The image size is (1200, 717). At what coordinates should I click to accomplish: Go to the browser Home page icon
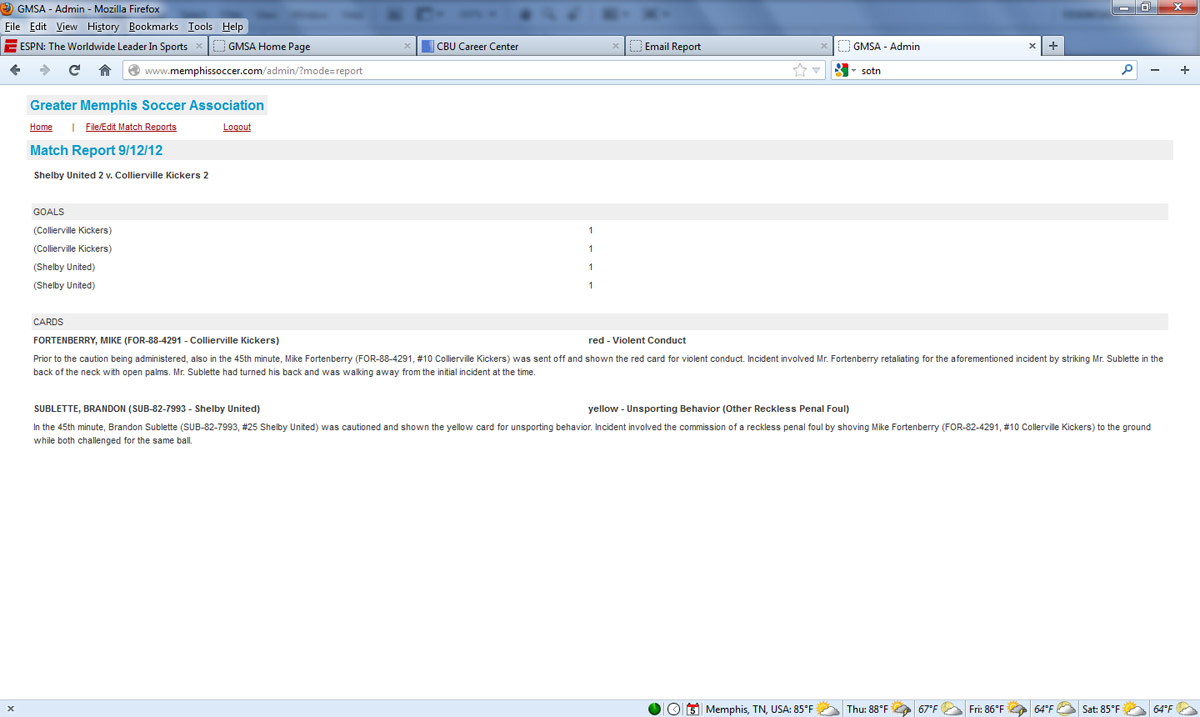point(104,70)
